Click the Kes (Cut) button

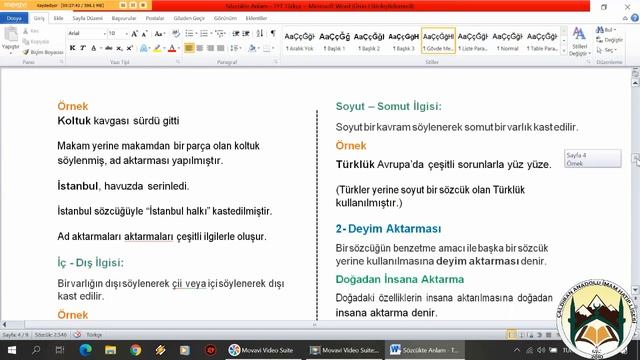click(31, 31)
